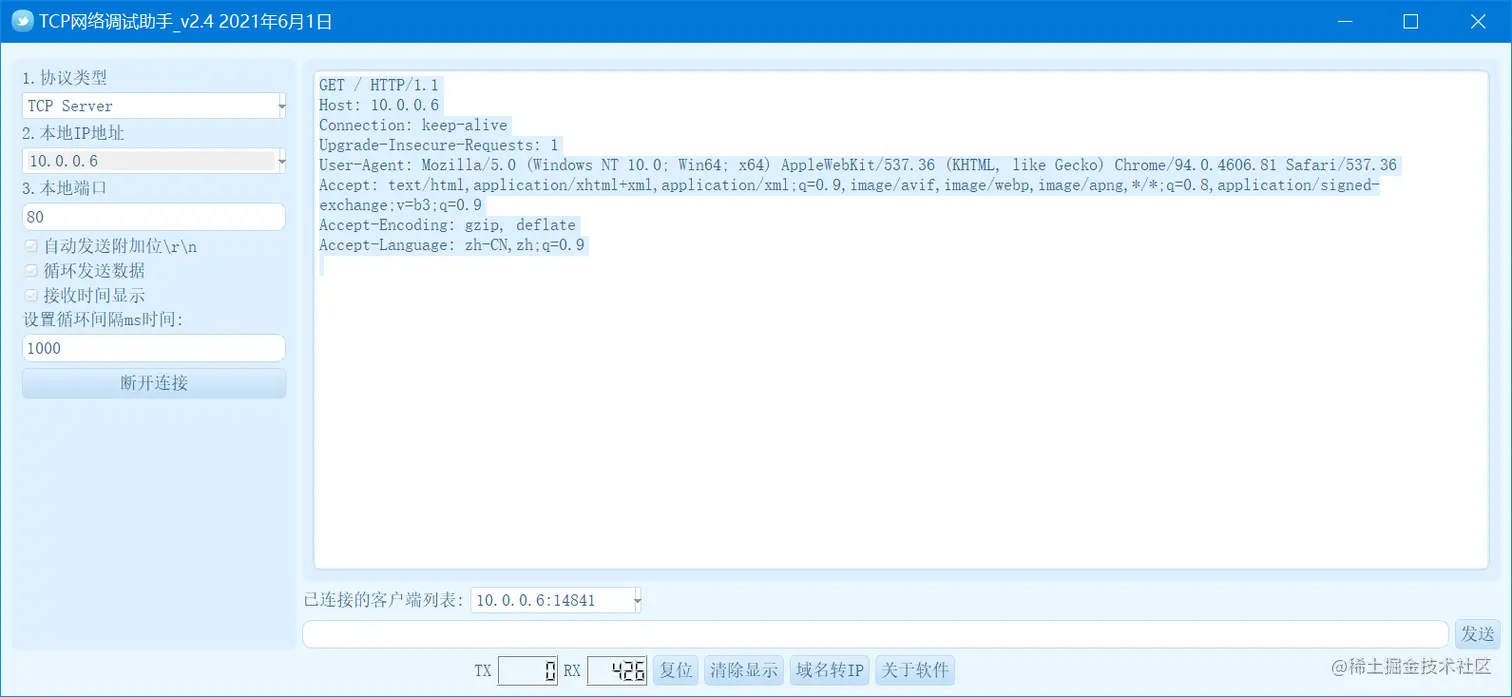Click the 'Connection: keep-alive' line
The image size is (1512, 697).
point(414,125)
